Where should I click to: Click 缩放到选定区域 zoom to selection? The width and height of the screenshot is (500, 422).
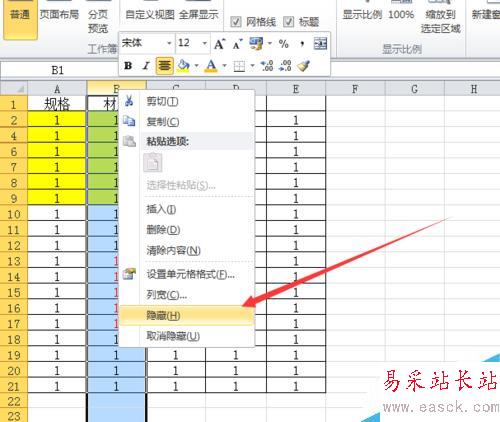pos(441,21)
